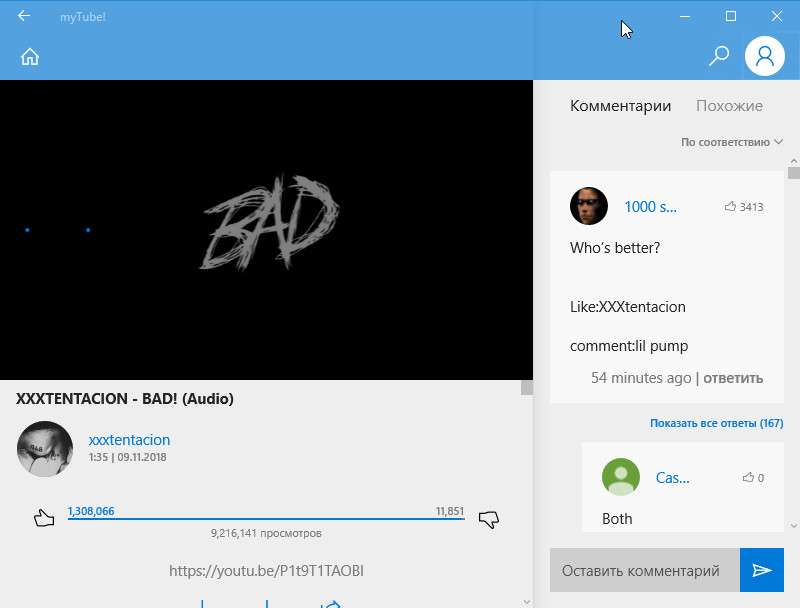Click the 1,308,066 likes count
The width and height of the screenshot is (800, 608).
[x=91, y=511]
